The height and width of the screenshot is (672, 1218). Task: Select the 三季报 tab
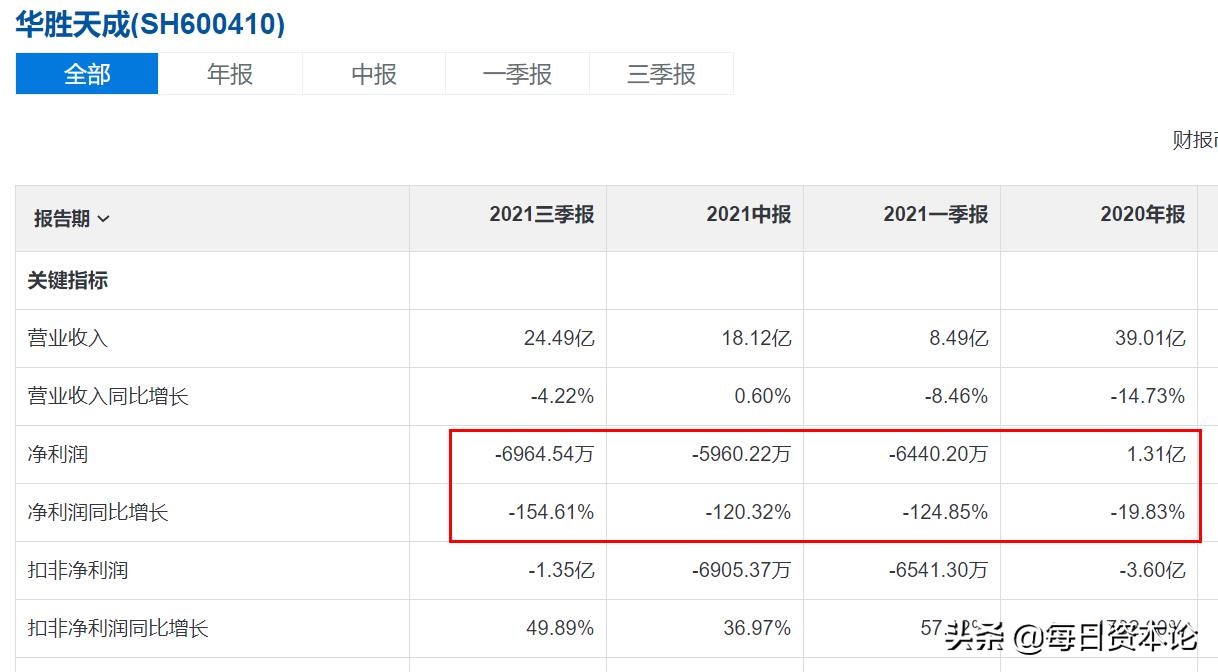(661, 74)
